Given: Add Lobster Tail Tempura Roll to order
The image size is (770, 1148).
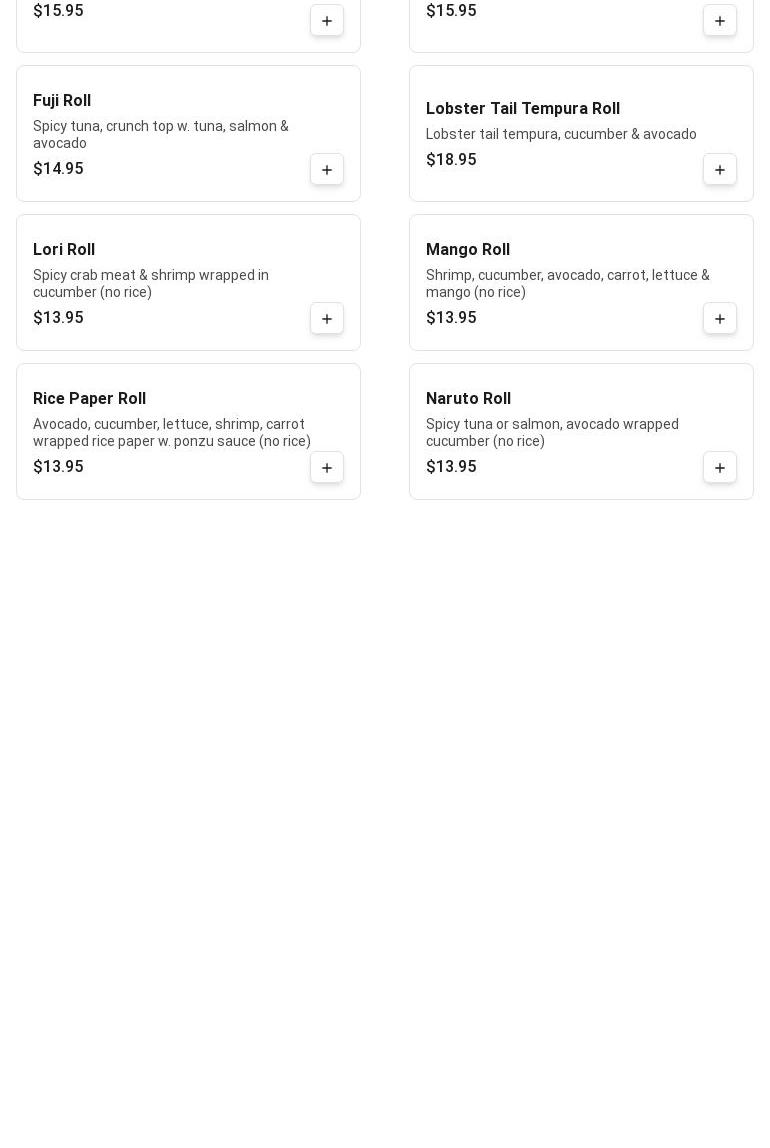Looking at the screenshot, I should tap(720, 170).
